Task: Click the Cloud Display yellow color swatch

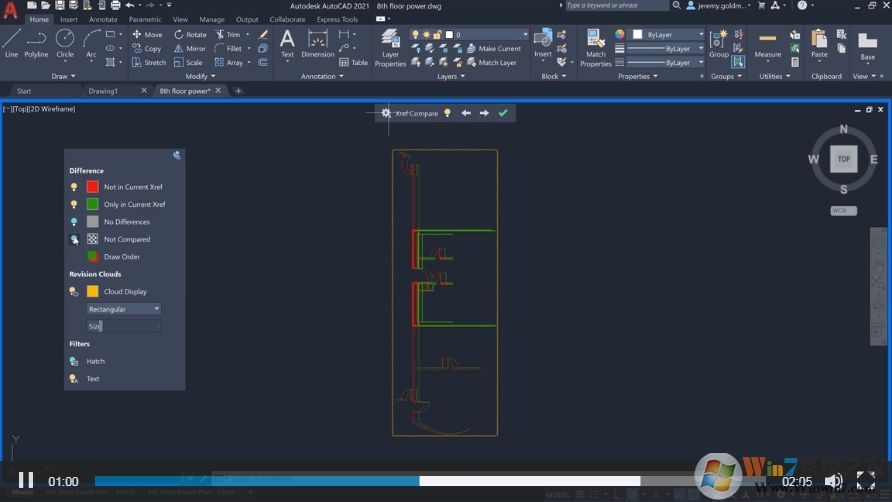Action: [x=93, y=292]
